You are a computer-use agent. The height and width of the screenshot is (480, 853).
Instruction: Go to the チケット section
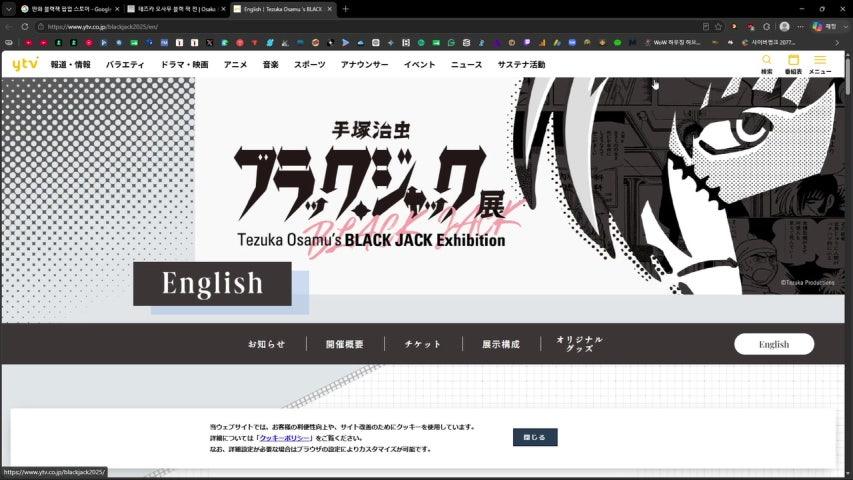(x=423, y=344)
